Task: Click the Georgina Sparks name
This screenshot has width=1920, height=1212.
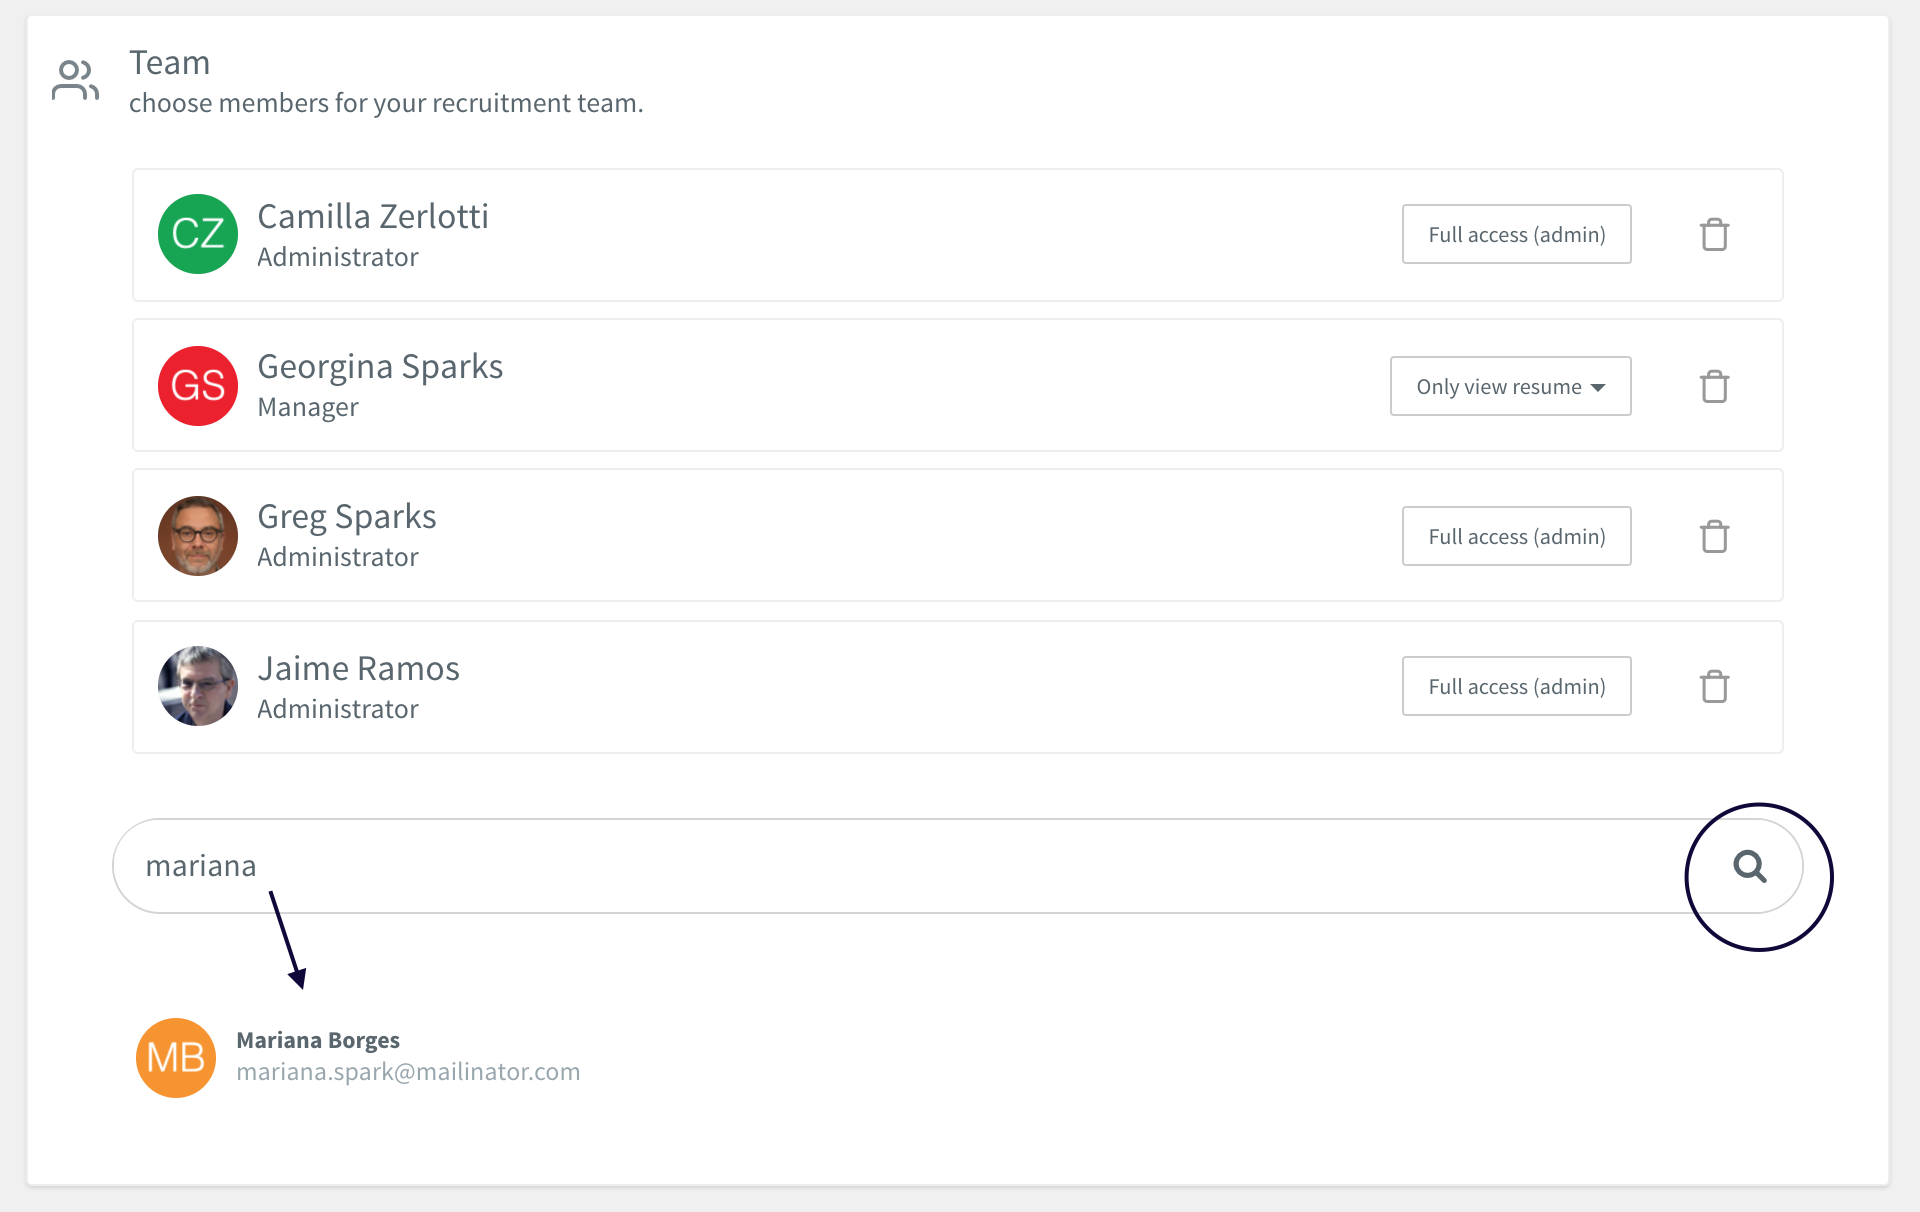Action: [380, 367]
